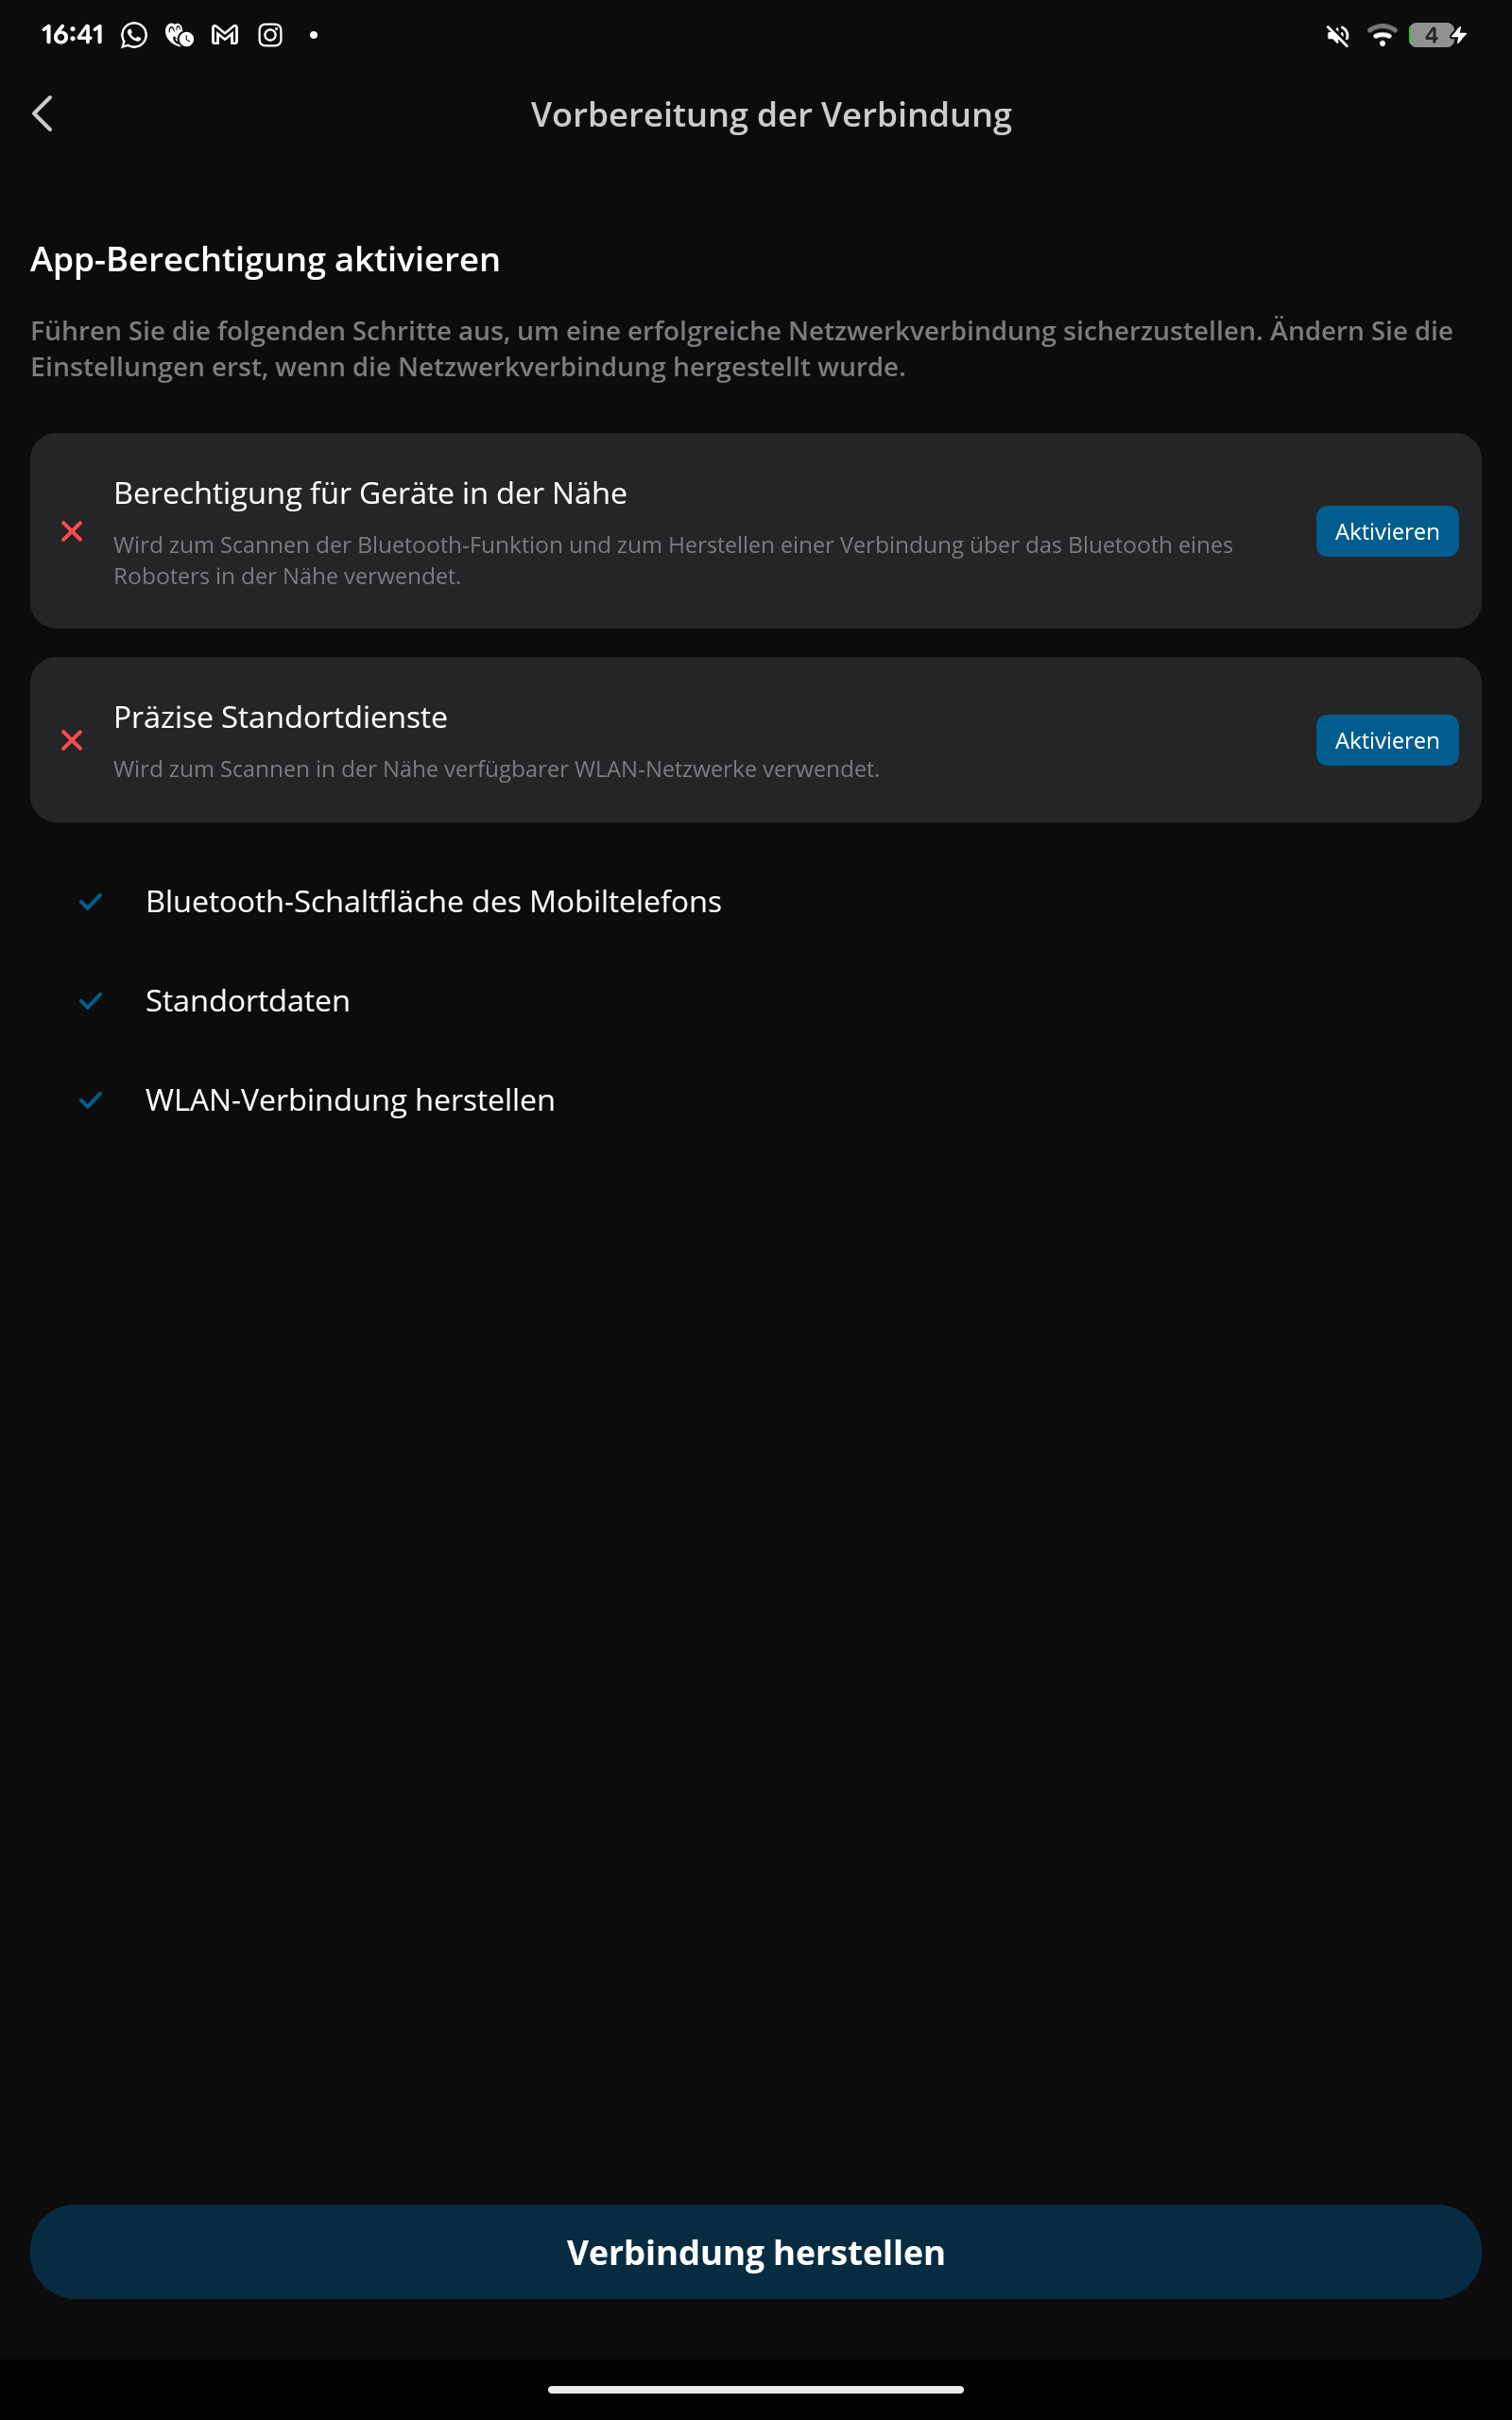The width and height of the screenshot is (1512, 2420).
Task: Tap the red X next to nearby devices permission
Action: coord(72,531)
